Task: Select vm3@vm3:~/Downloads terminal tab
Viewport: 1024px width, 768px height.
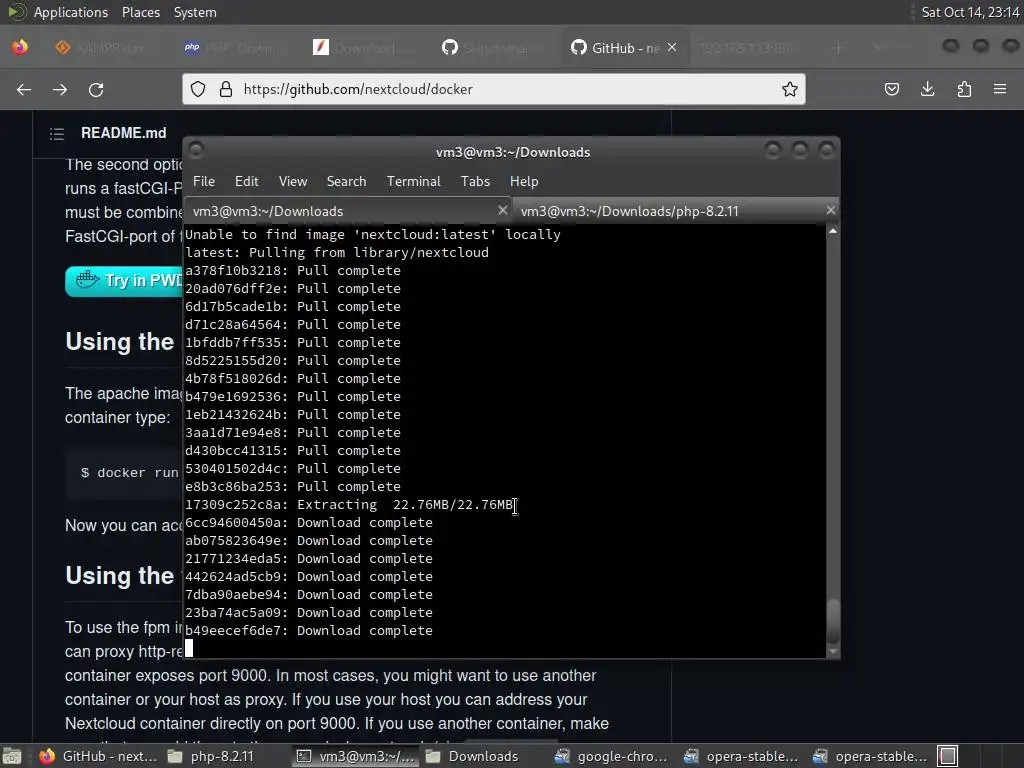Action: 346,211
